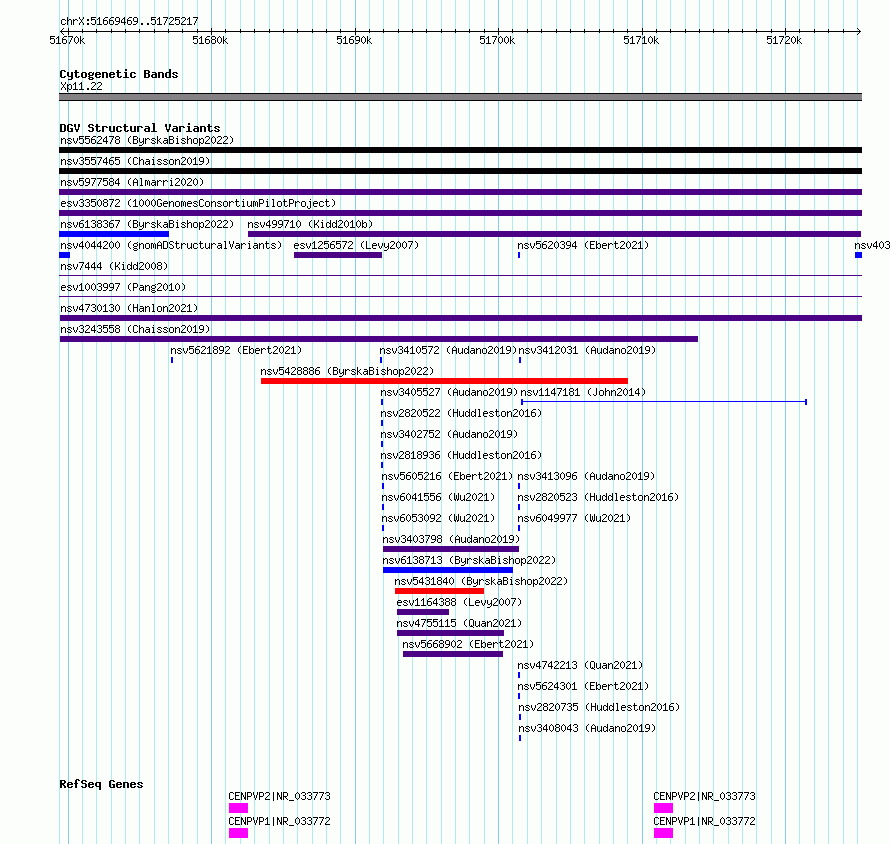Image resolution: width=890 pixels, height=844 pixels.
Task: Select left CENPVP1|NR_033772 magenta gene box
Action: point(238,833)
